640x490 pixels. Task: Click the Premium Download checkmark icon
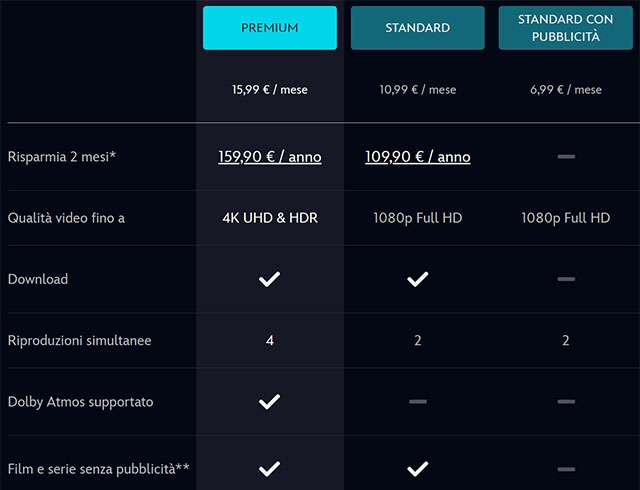(269, 279)
